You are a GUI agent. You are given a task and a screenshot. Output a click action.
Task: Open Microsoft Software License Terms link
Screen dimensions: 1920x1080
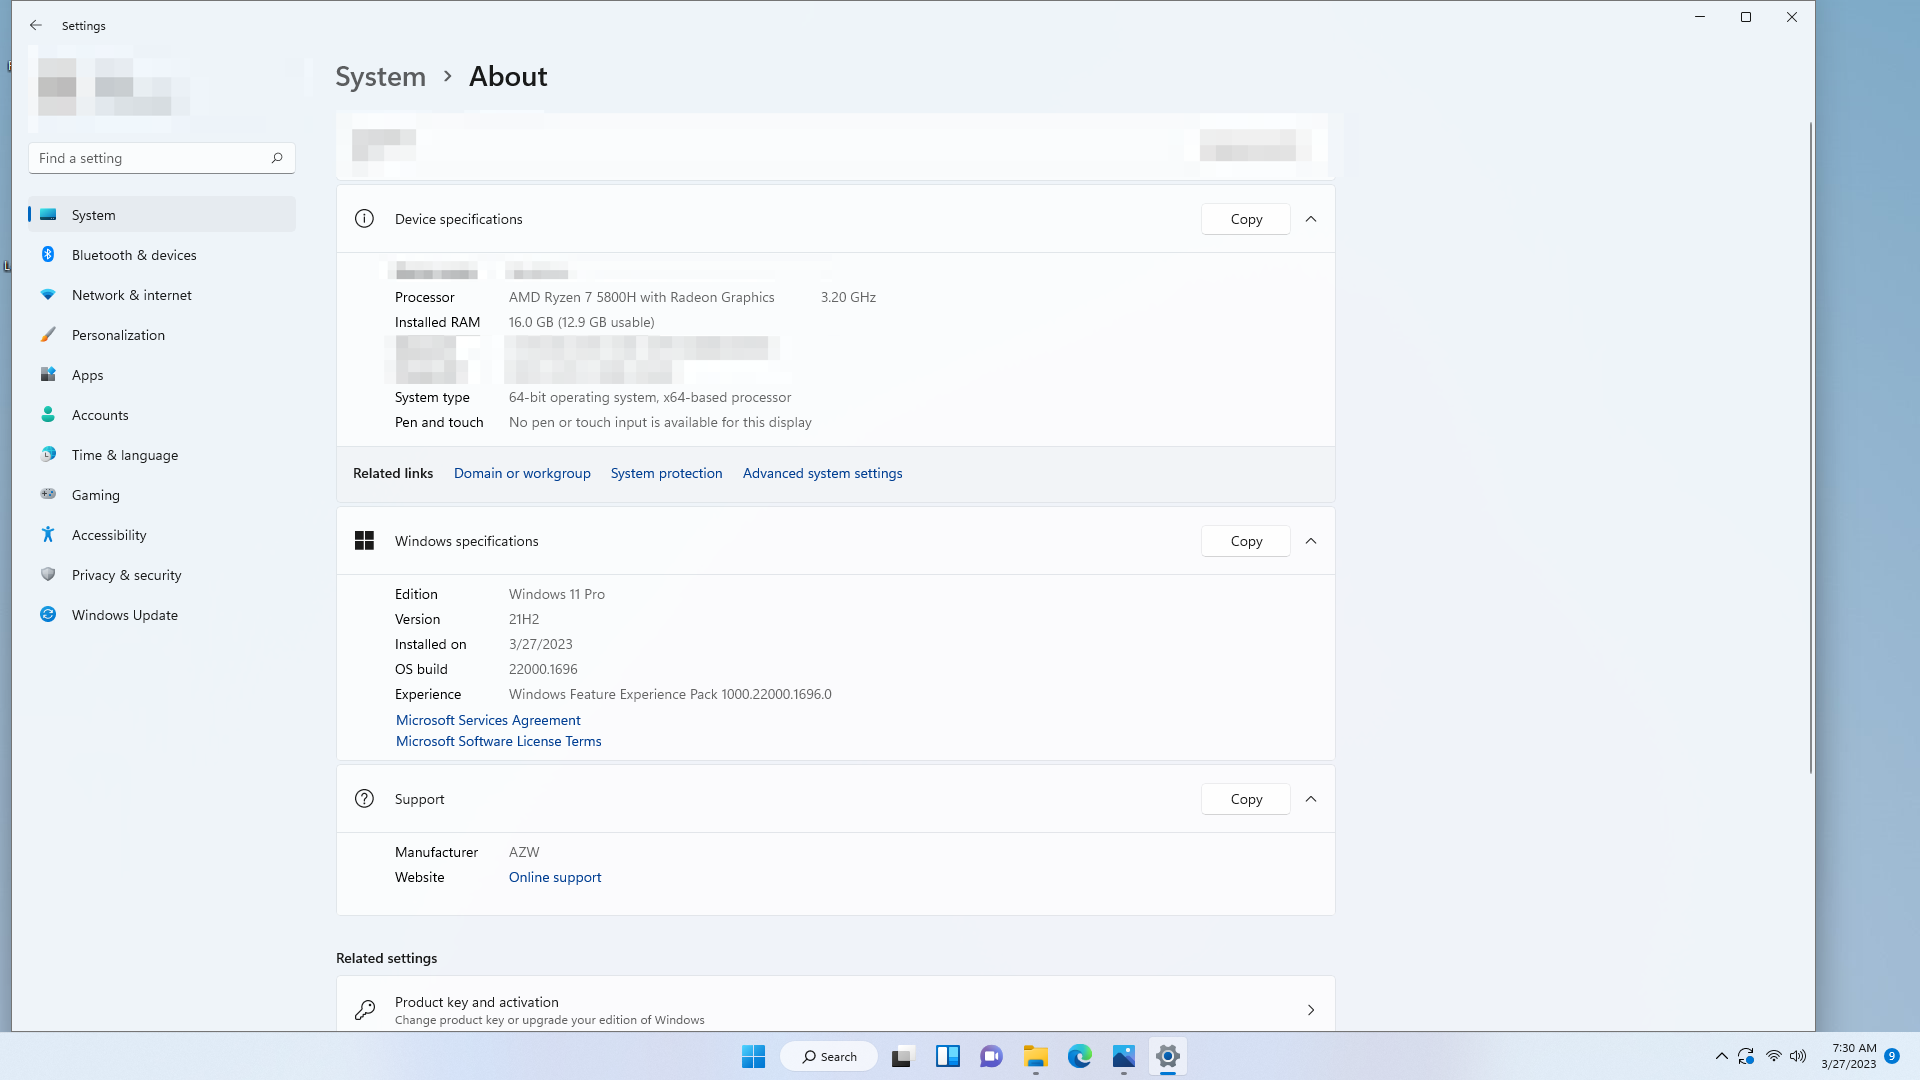point(498,741)
